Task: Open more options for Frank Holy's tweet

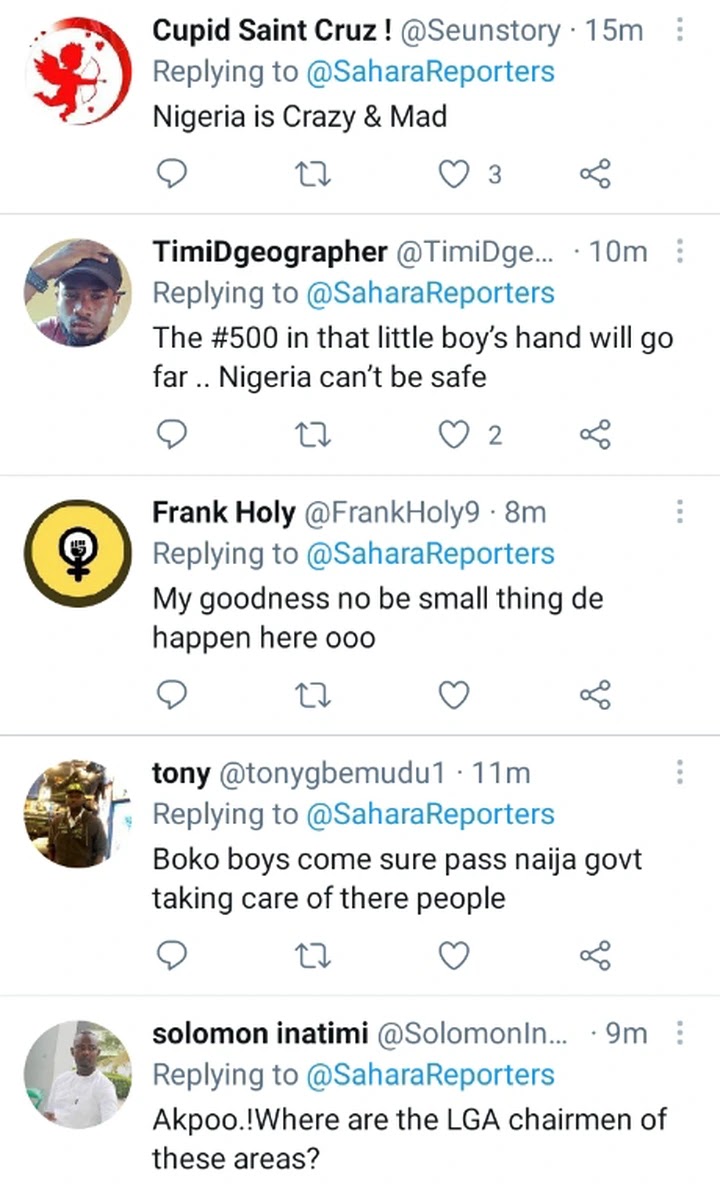Action: pos(679,512)
